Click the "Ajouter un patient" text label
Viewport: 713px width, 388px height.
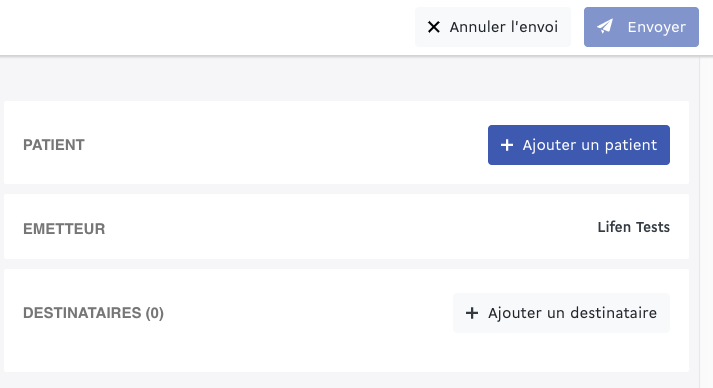590,145
